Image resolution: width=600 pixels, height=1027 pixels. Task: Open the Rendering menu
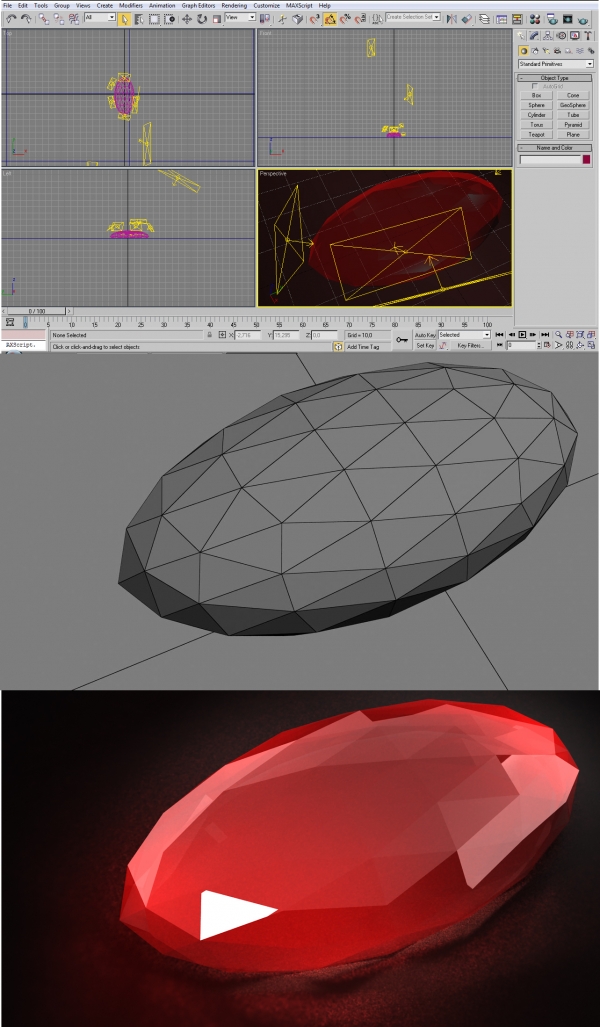(234, 5)
